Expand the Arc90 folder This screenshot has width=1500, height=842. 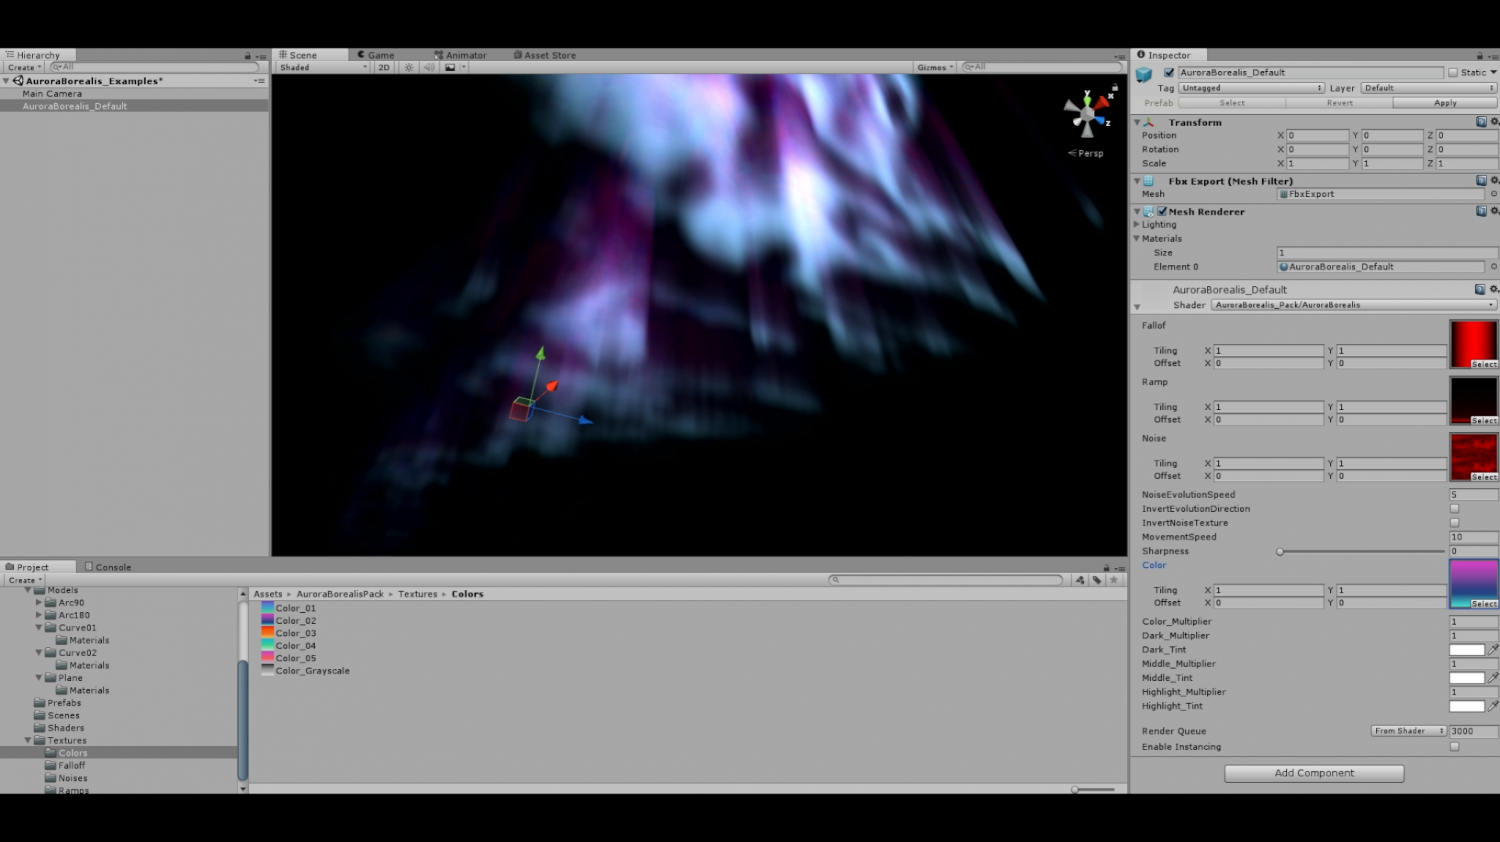click(x=39, y=603)
